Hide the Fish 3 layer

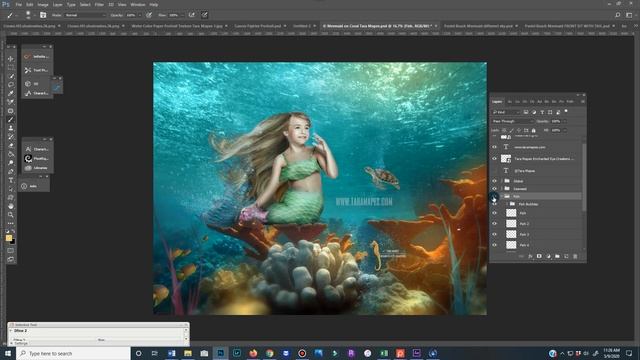pyautogui.click(x=494, y=234)
